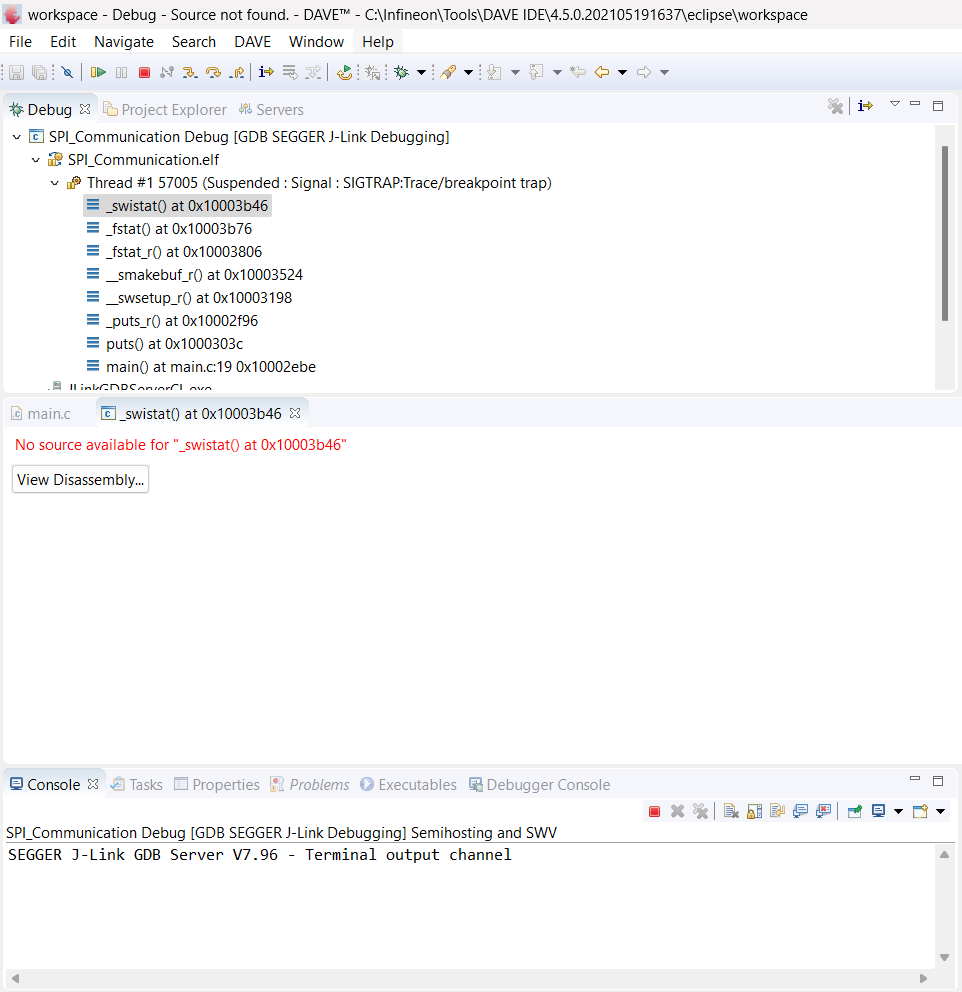Save the current editor file
Viewport: 962px width, 992px height.
[x=15, y=71]
